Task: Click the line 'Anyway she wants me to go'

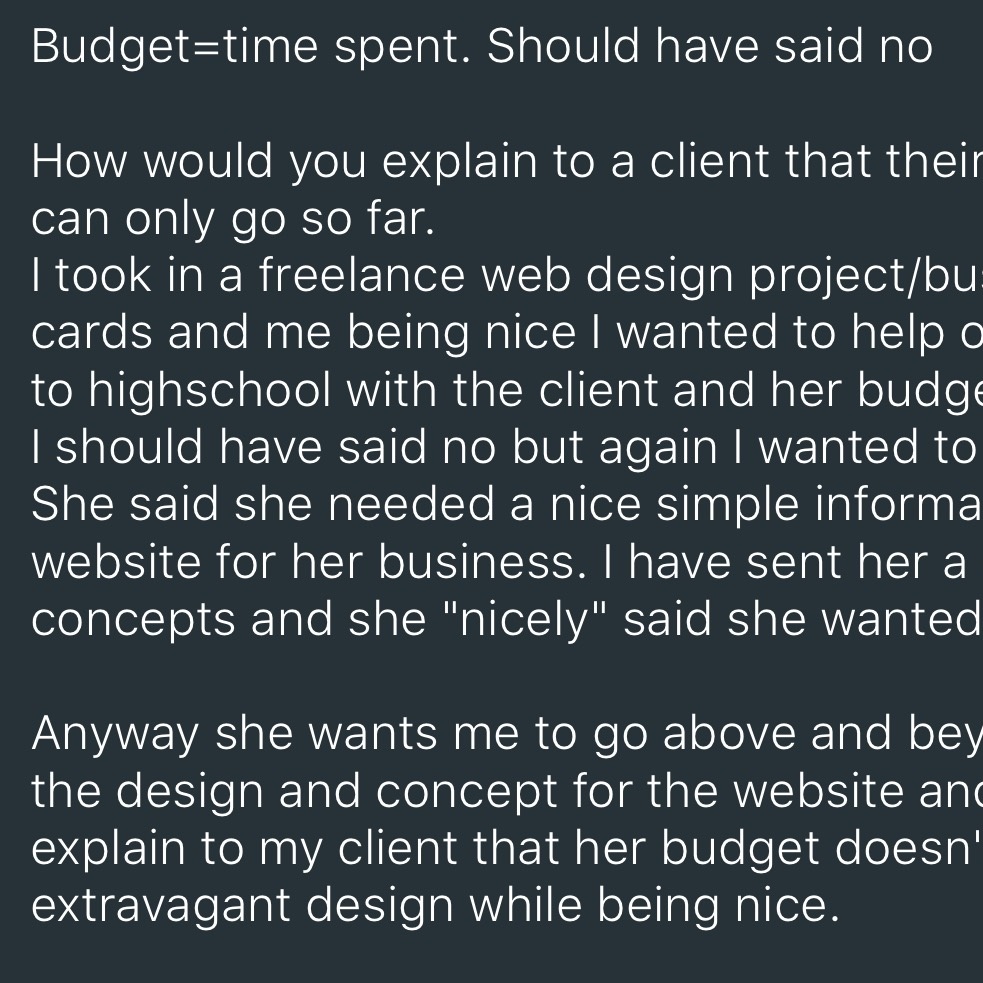Action: click(x=507, y=733)
